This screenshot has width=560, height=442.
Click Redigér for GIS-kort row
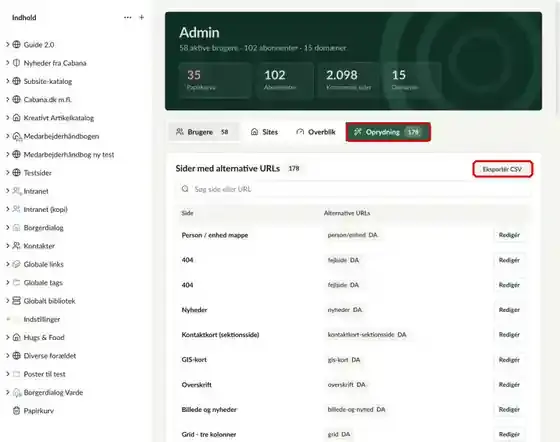point(509,360)
